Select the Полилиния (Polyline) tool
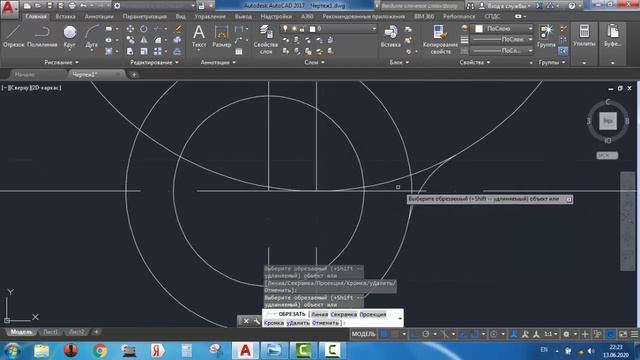Screen dimensions: 640x360 (x=42, y=36)
